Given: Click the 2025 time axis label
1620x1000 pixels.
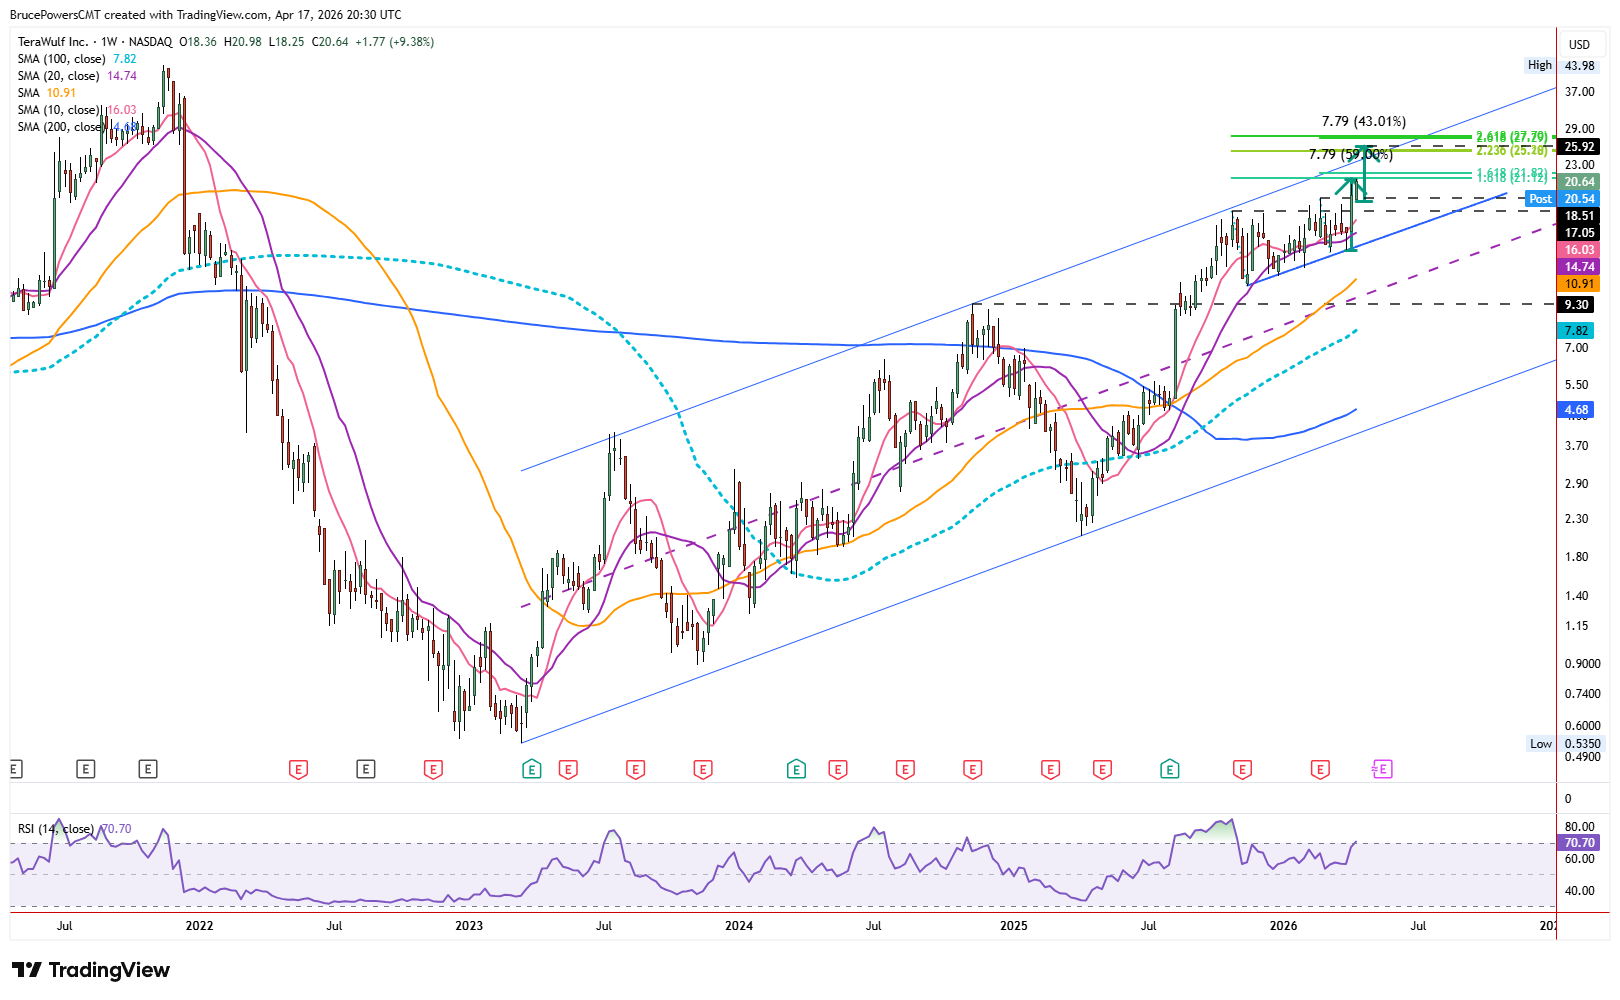Looking at the screenshot, I should tap(1014, 926).
